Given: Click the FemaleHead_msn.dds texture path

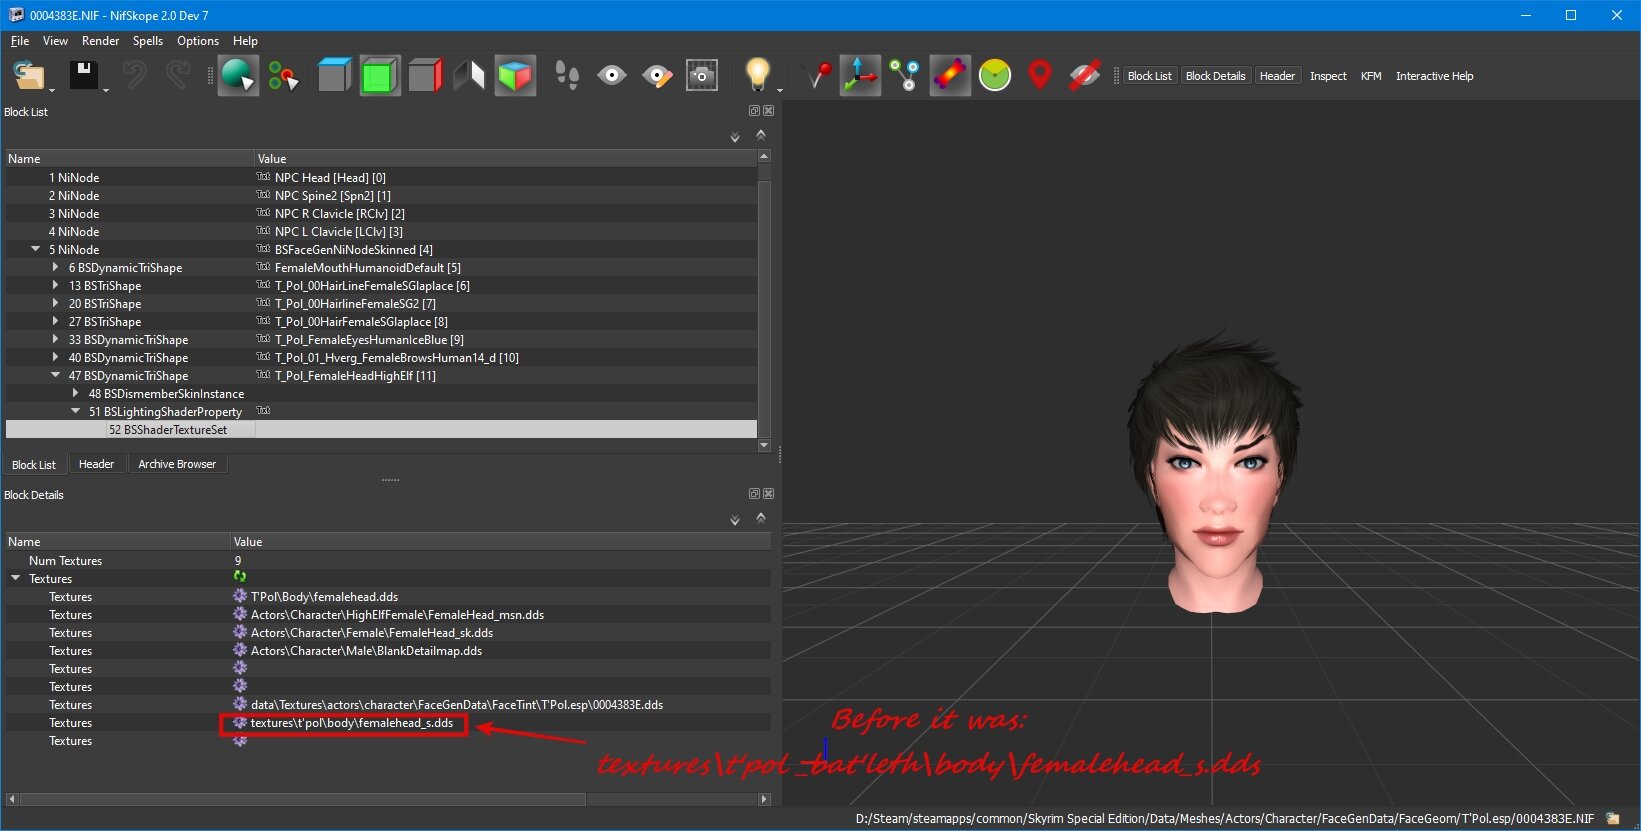Looking at the screenshot, I should click(397, 615).
